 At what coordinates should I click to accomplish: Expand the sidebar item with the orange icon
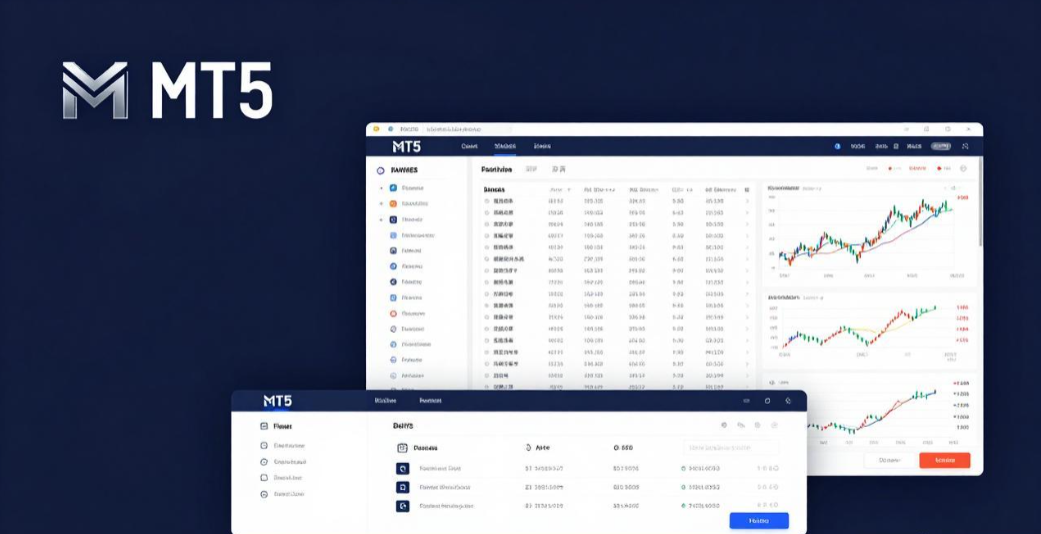click(x=381, y=204)
